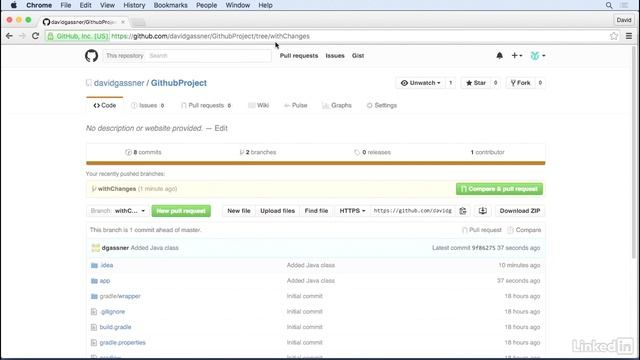Open the user avatar menu
640x360 pixels.
(538, 56)
